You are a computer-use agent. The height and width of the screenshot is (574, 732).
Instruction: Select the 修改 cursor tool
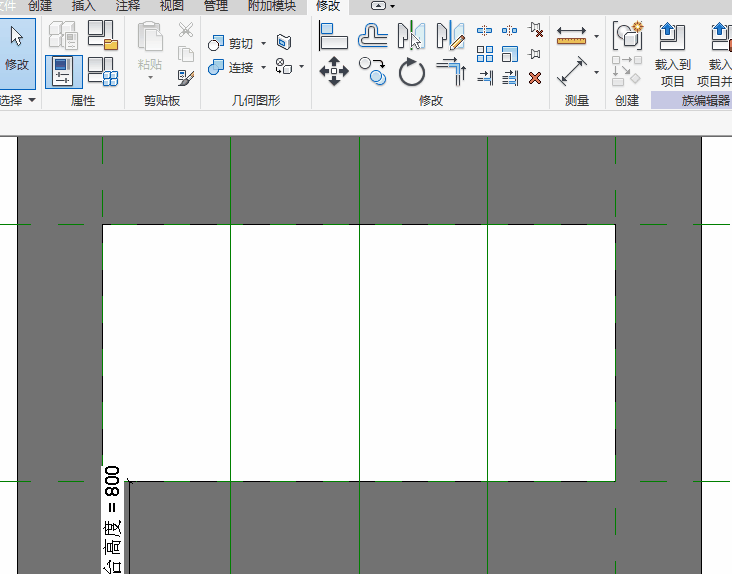click(17, 54)
